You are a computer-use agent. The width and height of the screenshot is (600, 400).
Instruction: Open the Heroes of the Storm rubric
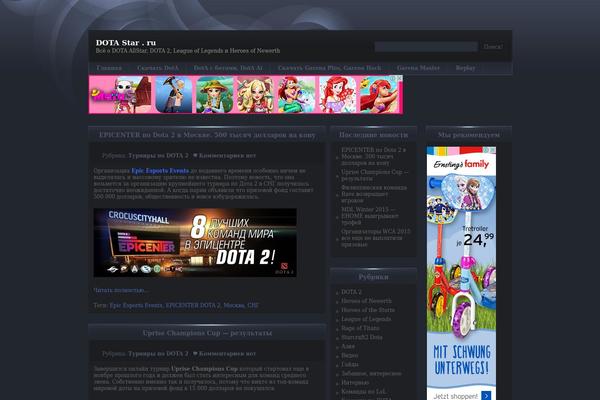coord(368,310)
